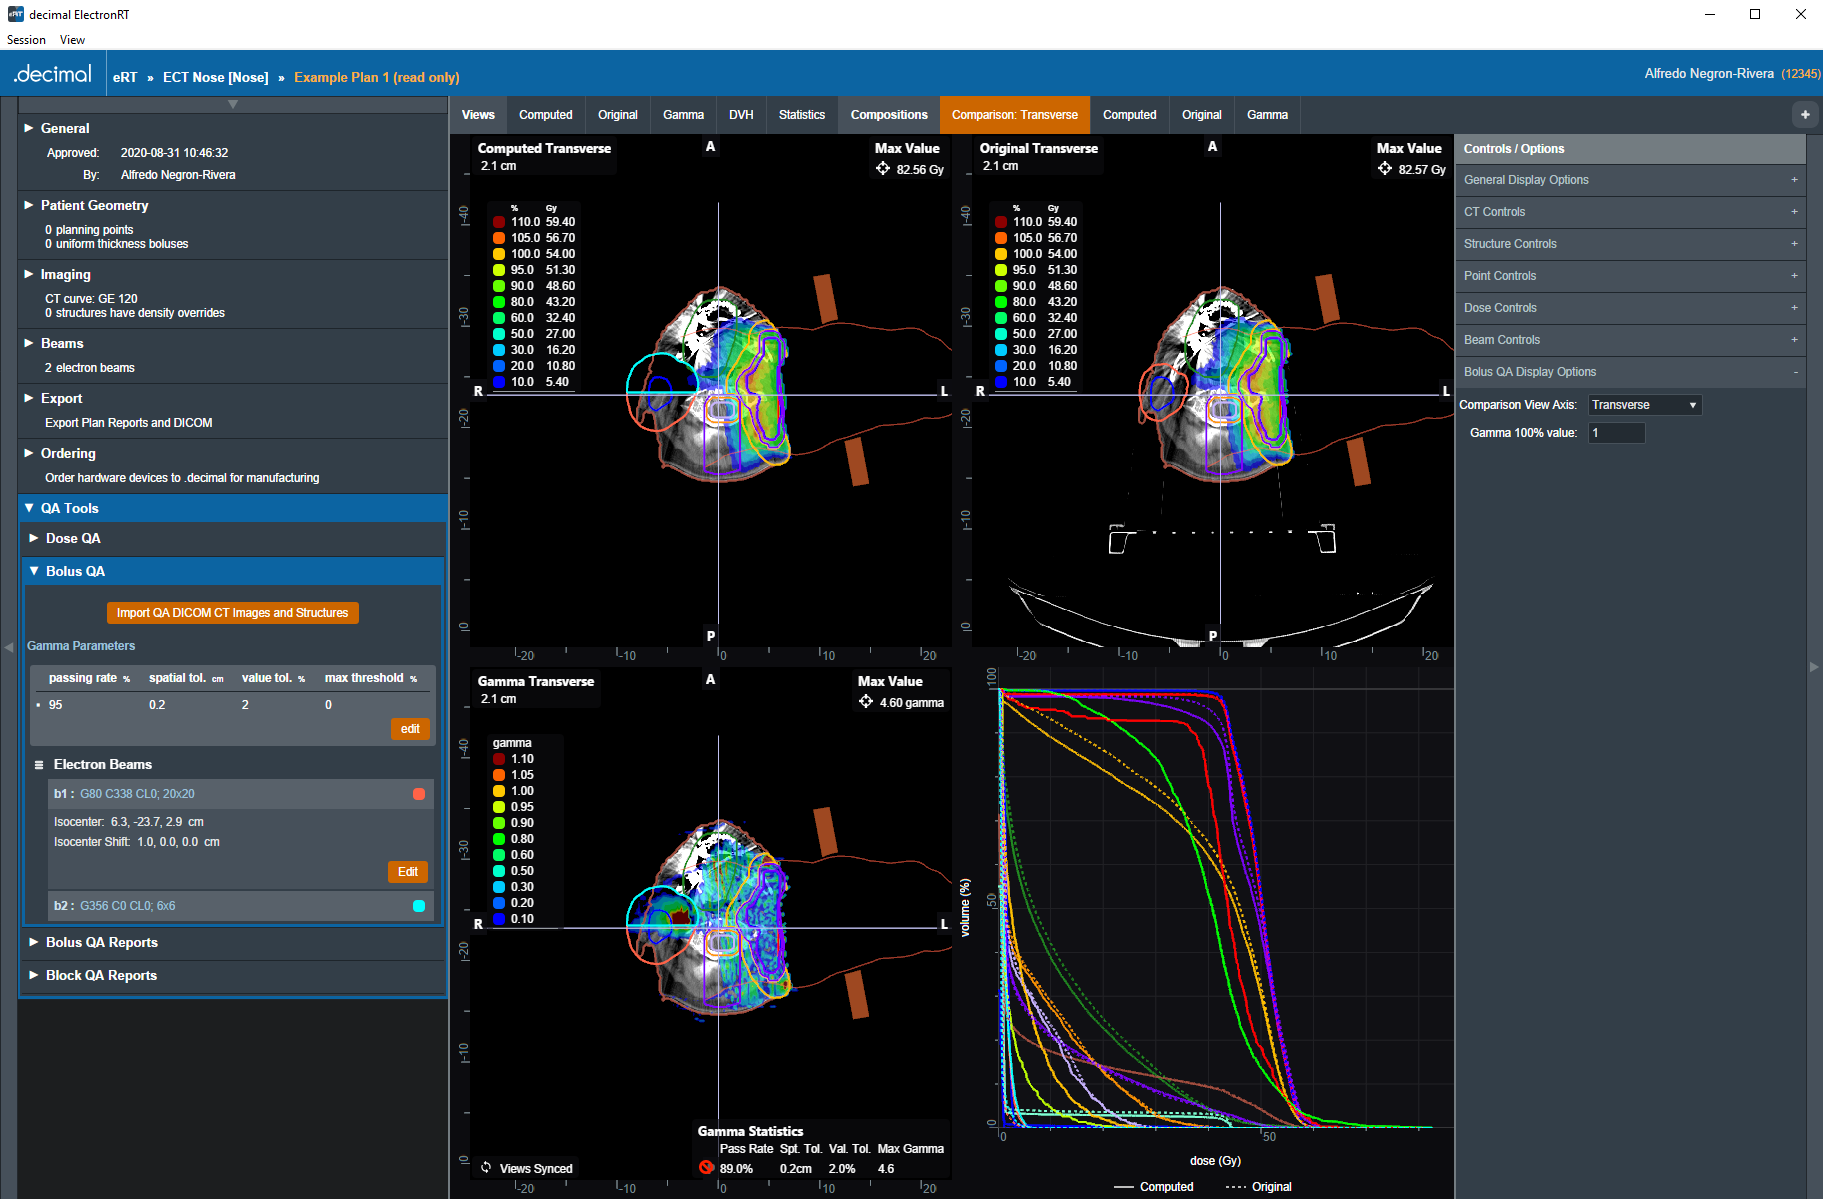Collapse the left sidebar with arrow handle
Viewport: 1823px width, 1199px height.
[x=8, y=647]
